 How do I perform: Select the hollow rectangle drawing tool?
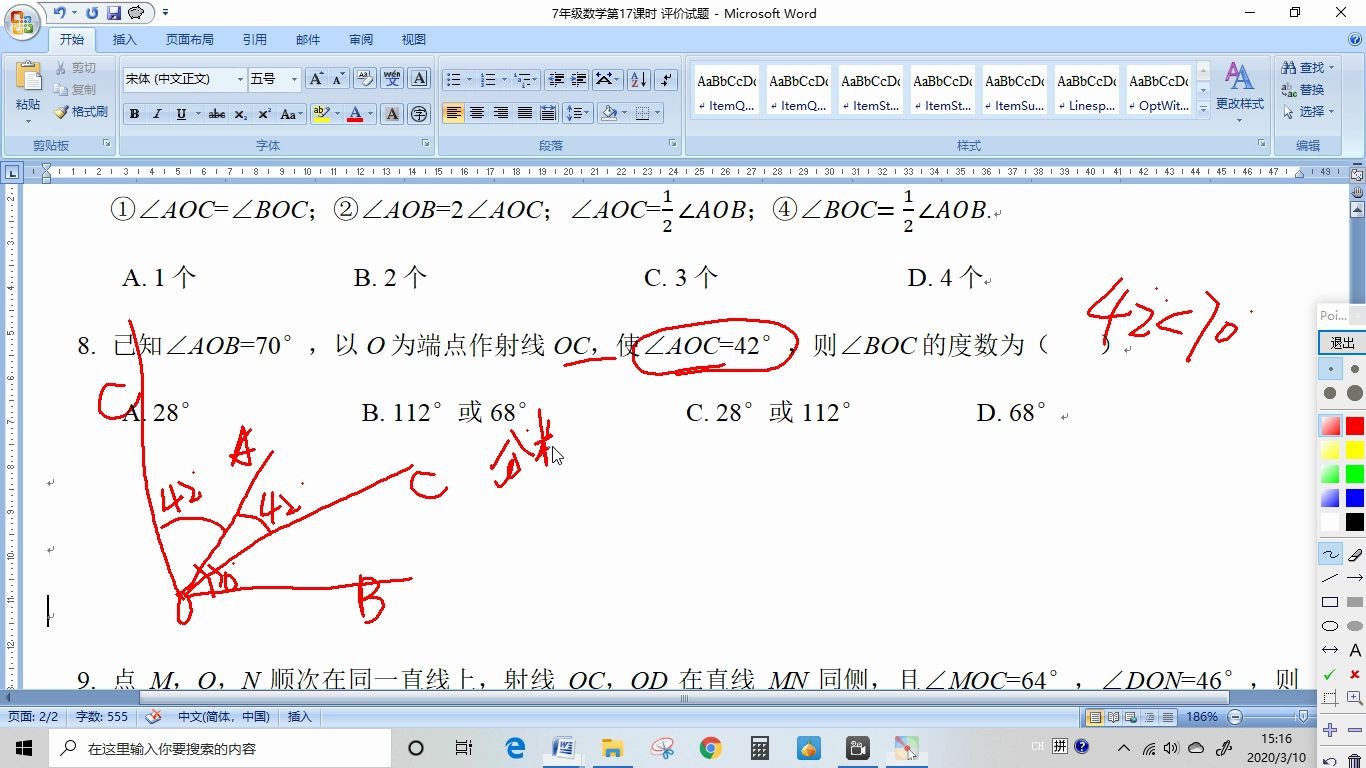1330,602
